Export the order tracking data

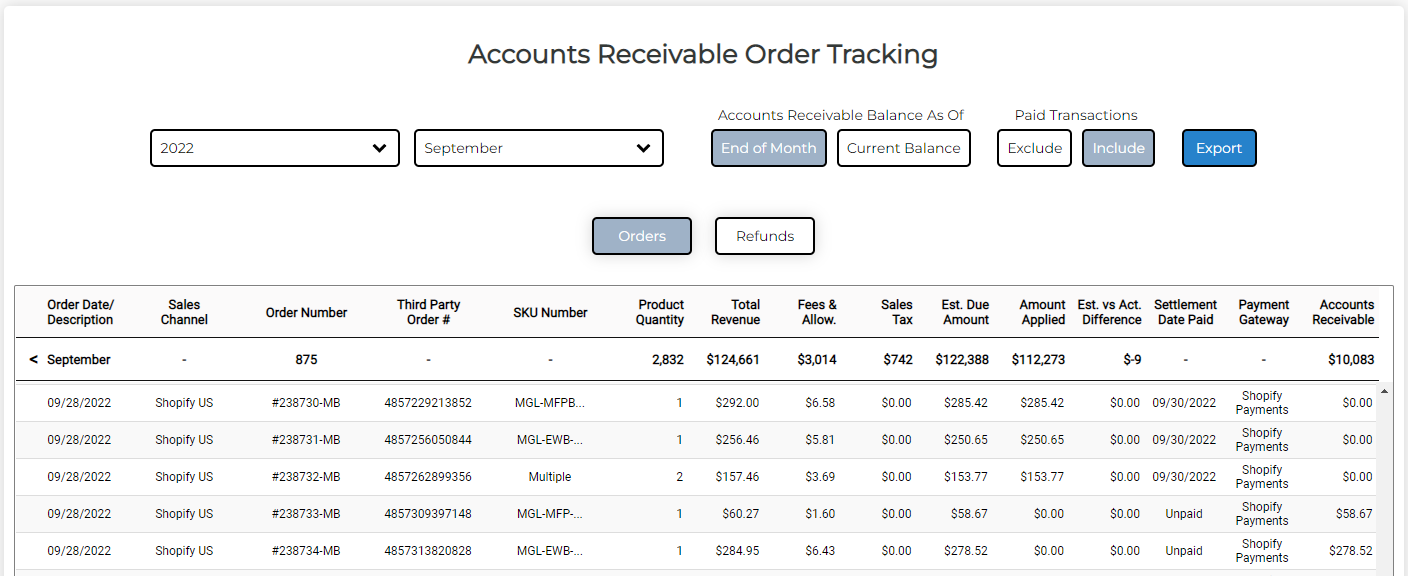tap(1219, 148)
